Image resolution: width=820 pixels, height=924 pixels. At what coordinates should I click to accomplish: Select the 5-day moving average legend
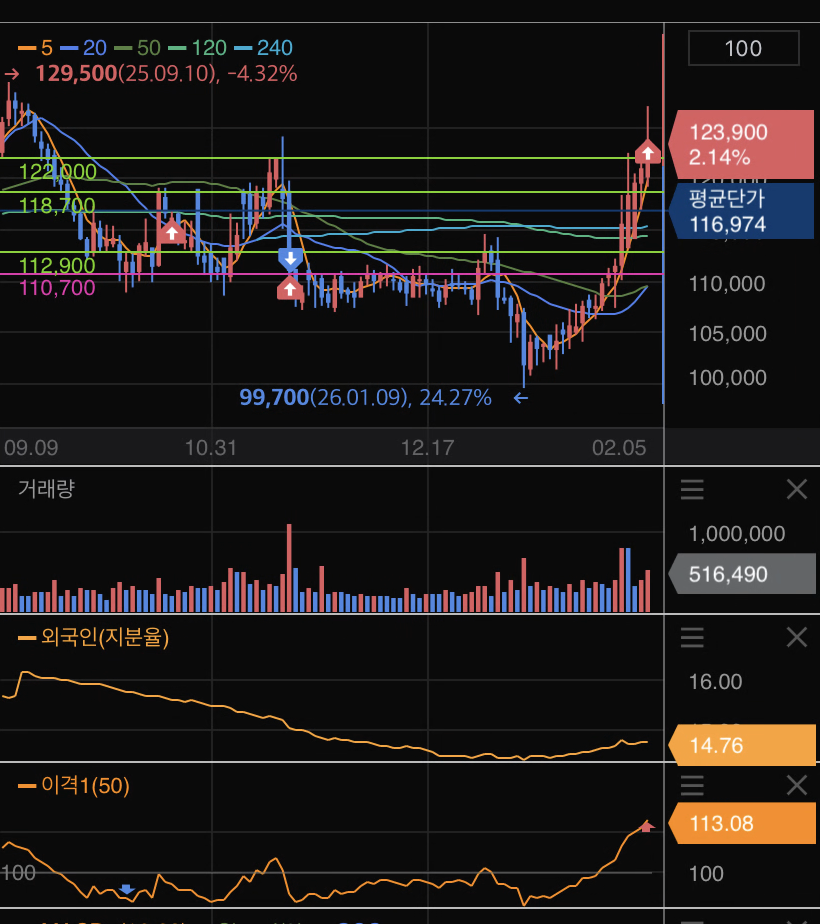coord(35,48)
